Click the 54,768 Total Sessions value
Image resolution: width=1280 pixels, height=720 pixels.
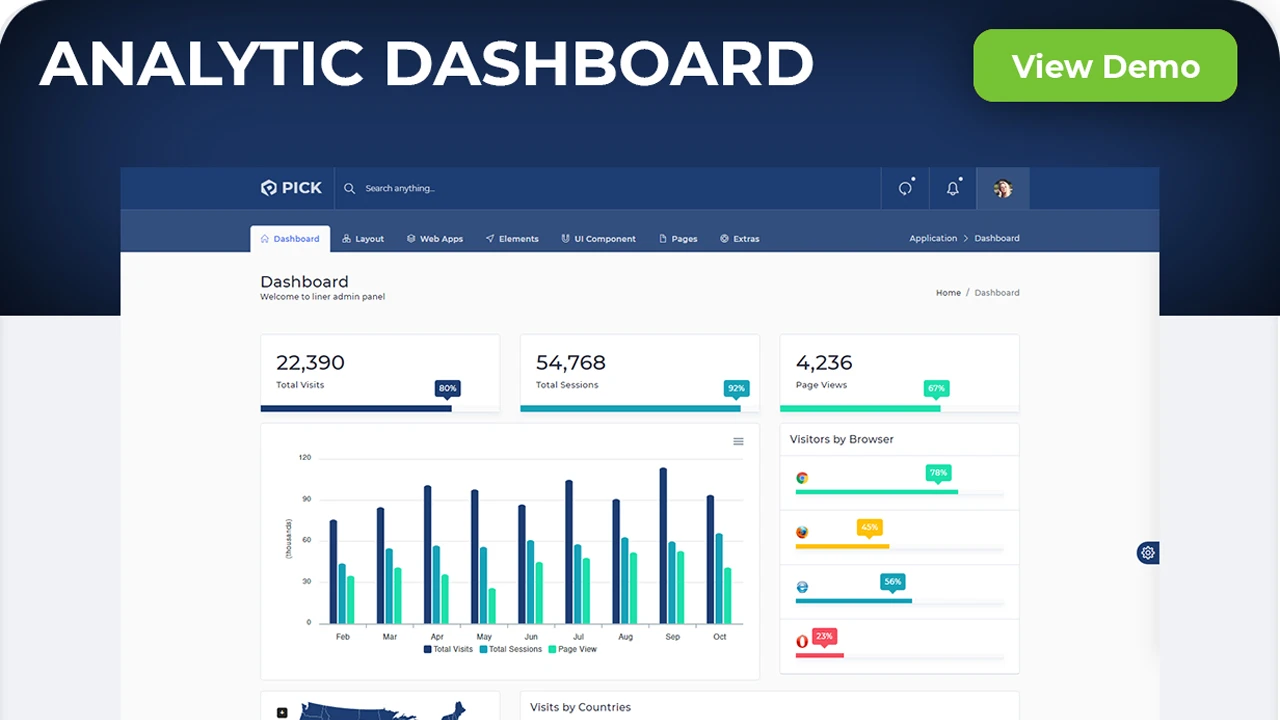(571, 362)
